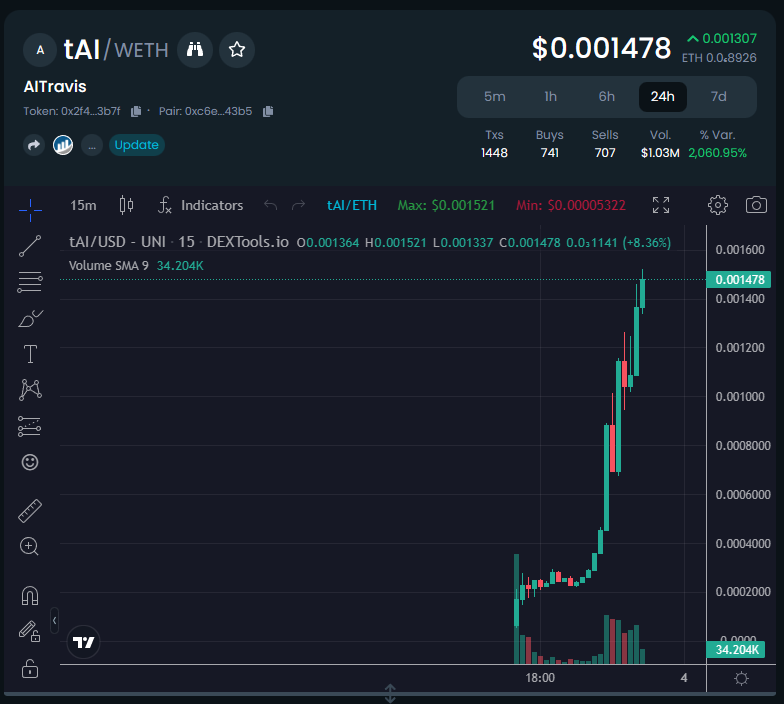This screenshot has width=784, height=704.
Task: Click the Volume SMA 9 indicator legend
Action: [136, 266]
